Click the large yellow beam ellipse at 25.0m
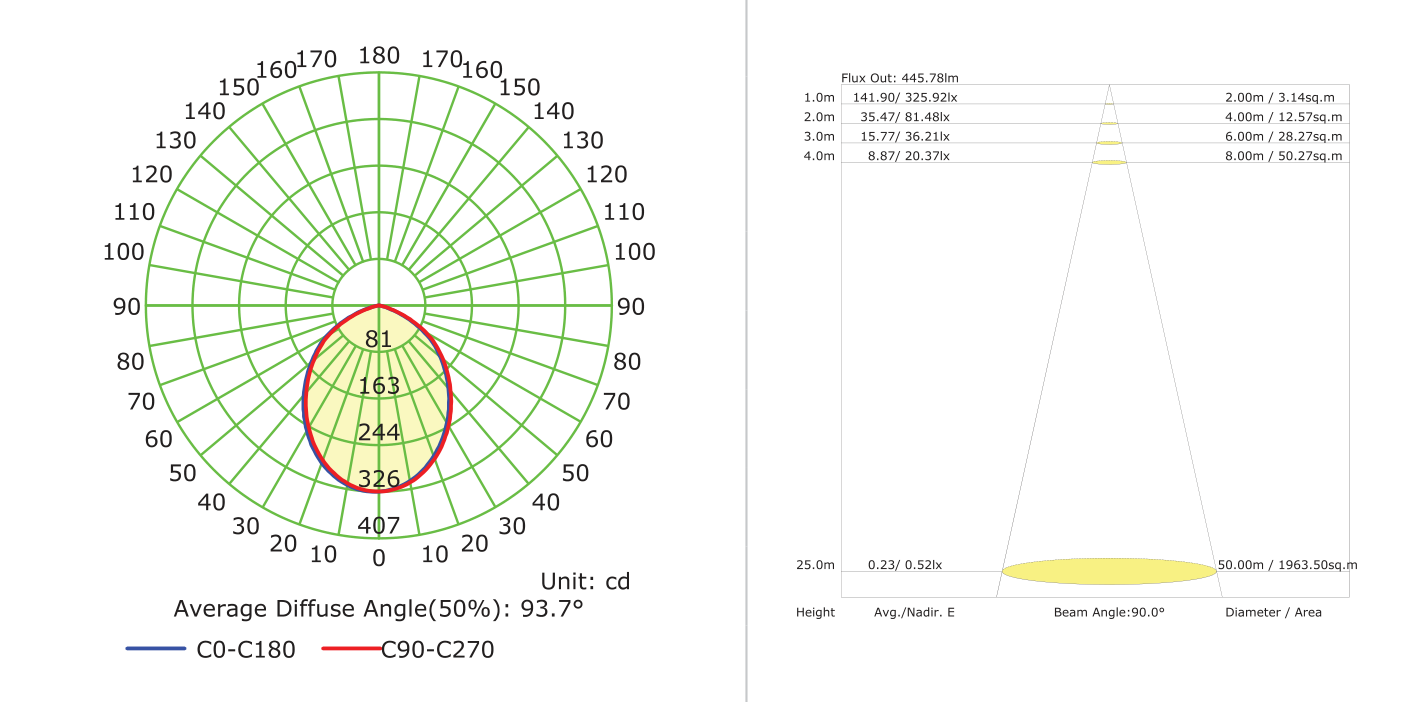The width and height of the screenshot is (1414, 702). click(1109, 571)
